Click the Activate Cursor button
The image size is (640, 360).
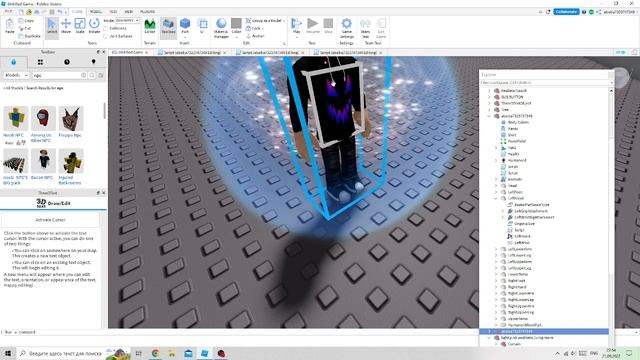coord(50,220)
